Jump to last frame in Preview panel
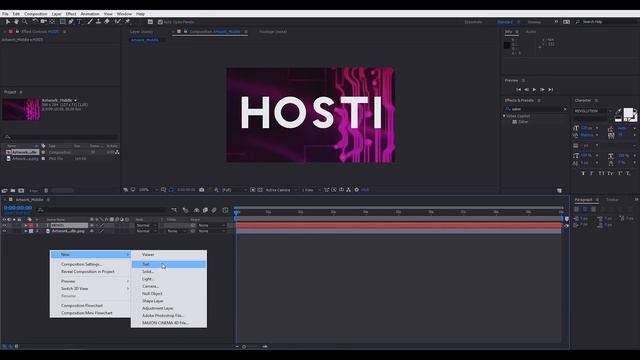 point(551,89)
